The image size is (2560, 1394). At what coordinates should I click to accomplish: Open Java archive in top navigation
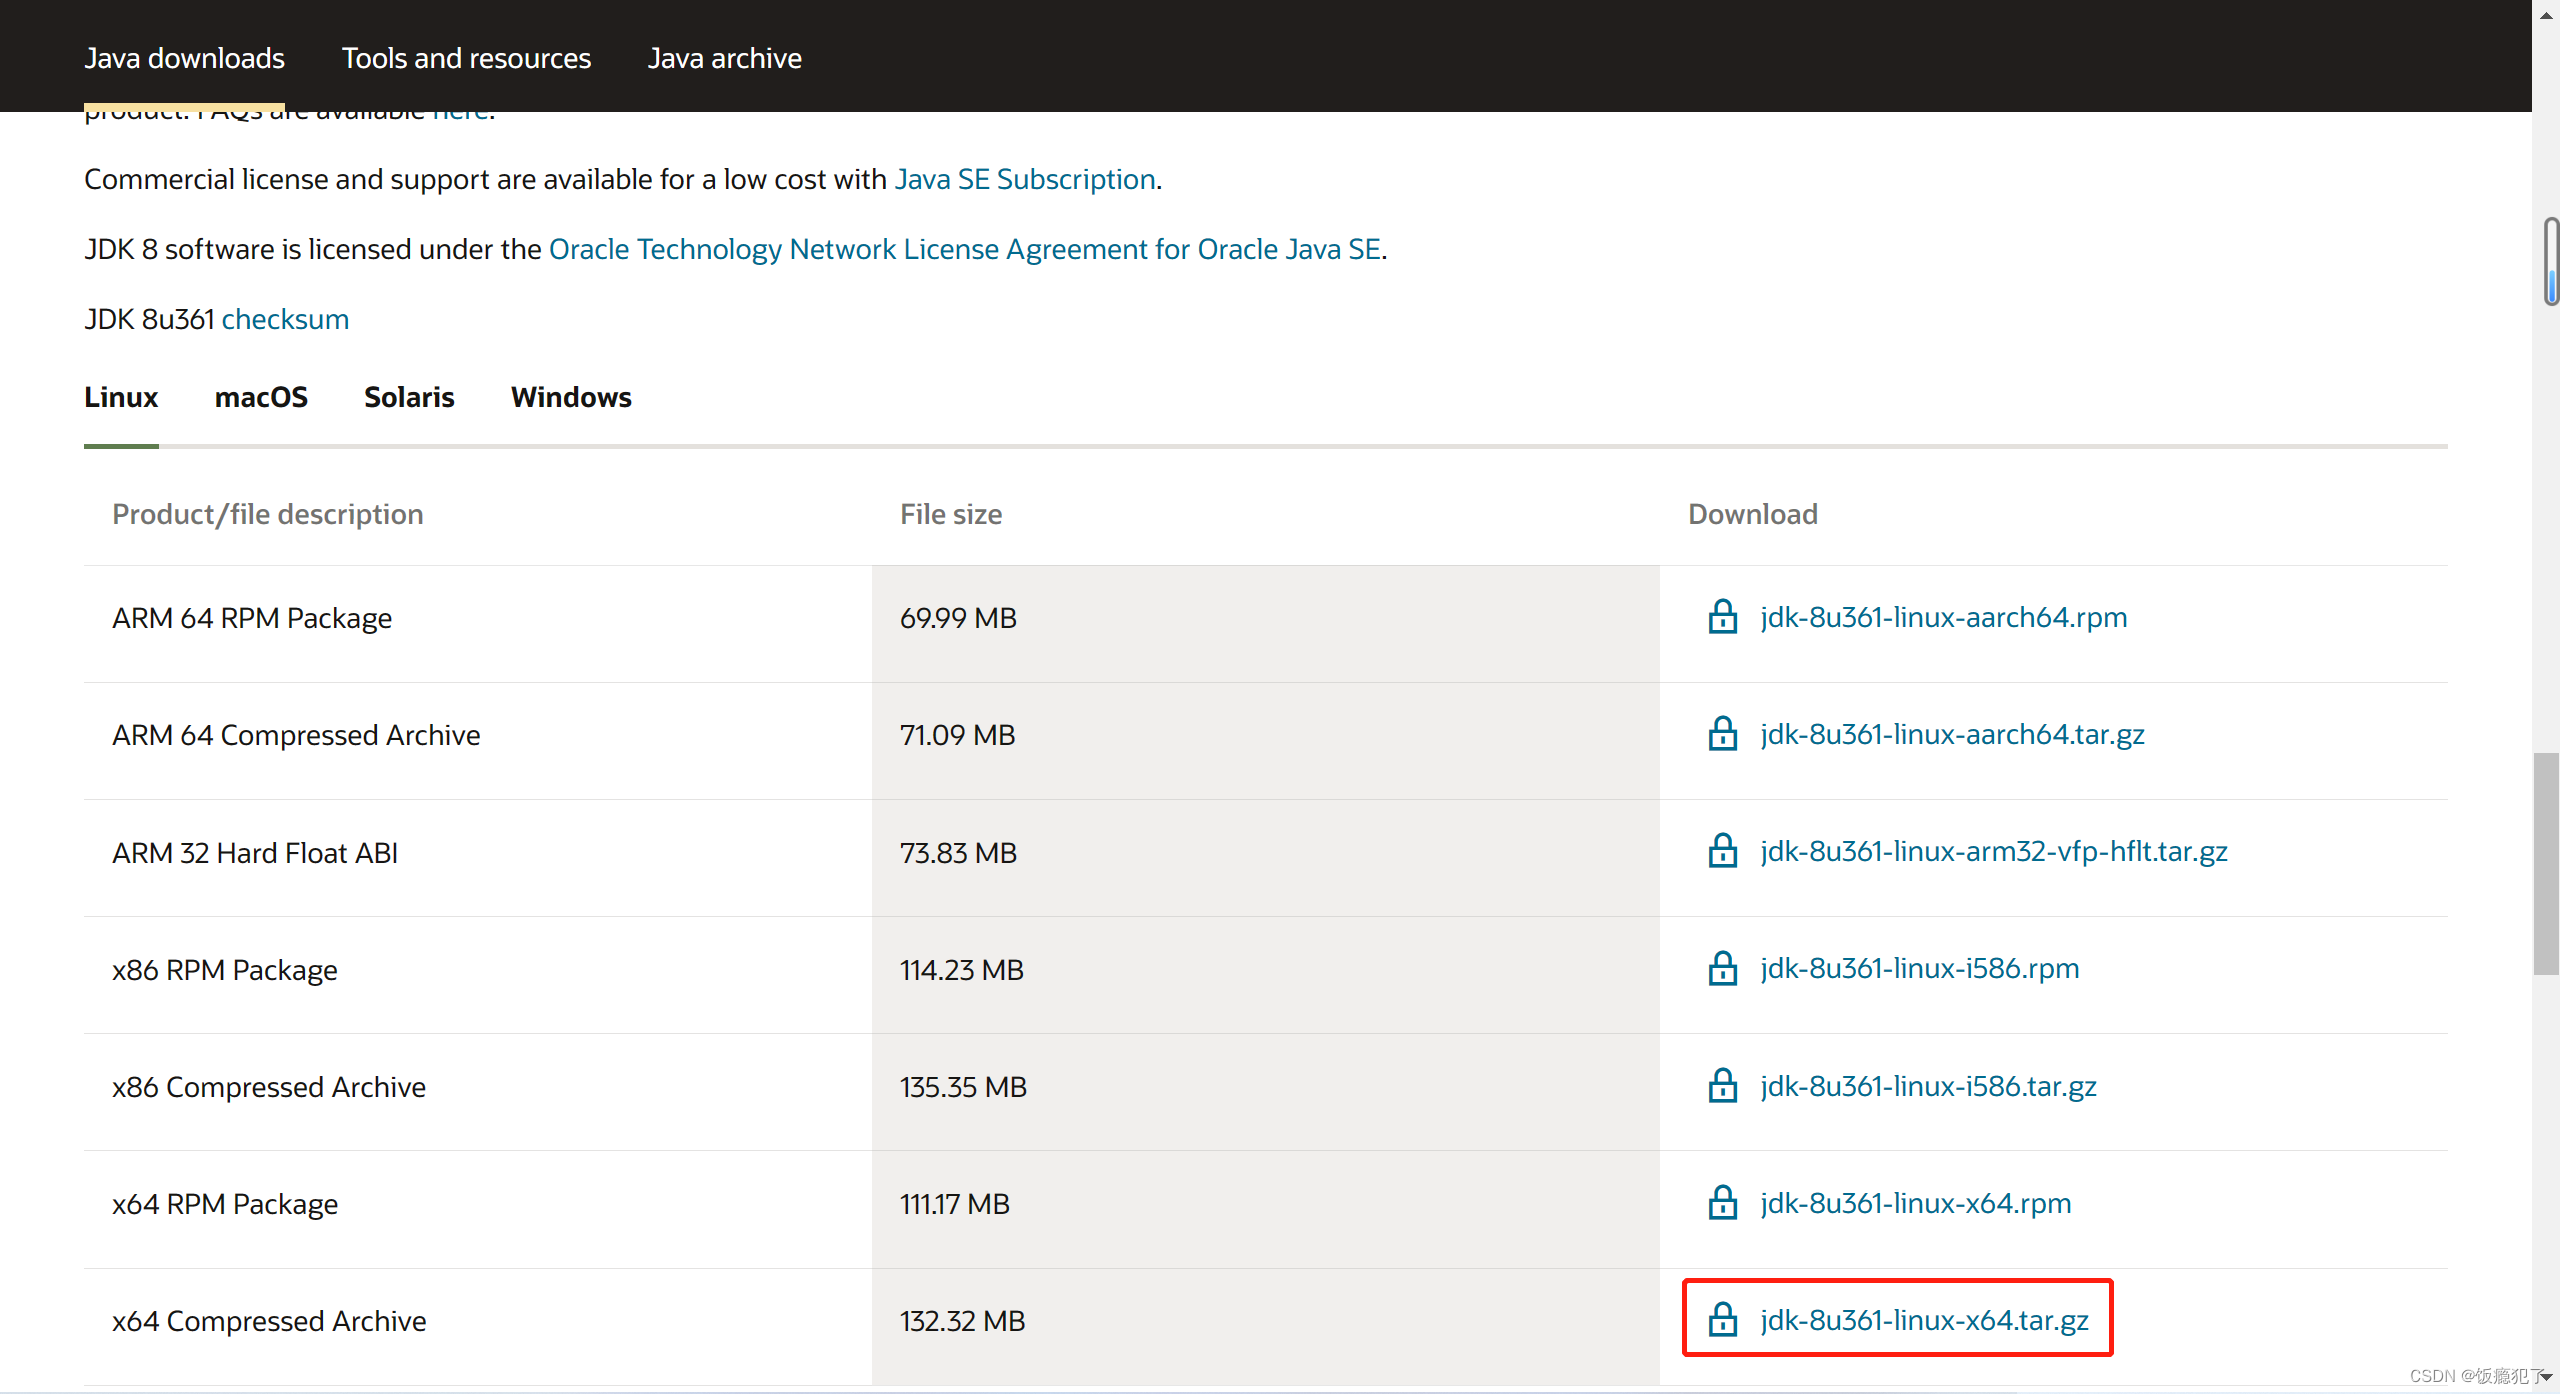pyautogui.click(x=724, y=58)
